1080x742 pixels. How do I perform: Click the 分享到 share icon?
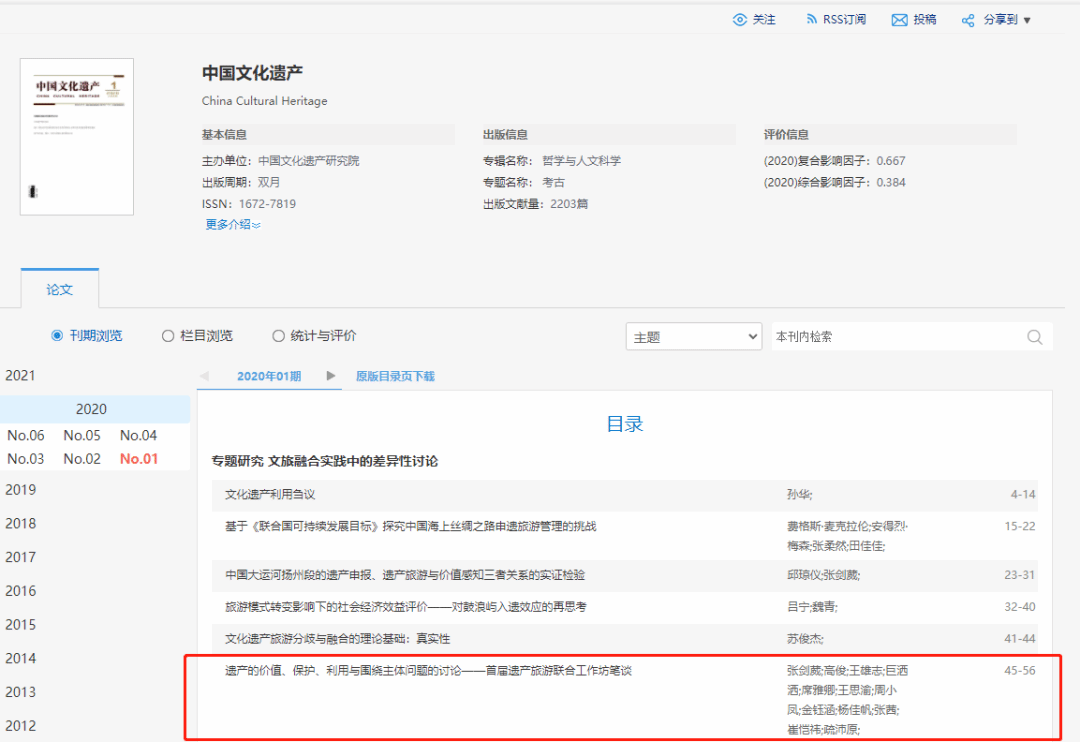click(x=967, y=20)
